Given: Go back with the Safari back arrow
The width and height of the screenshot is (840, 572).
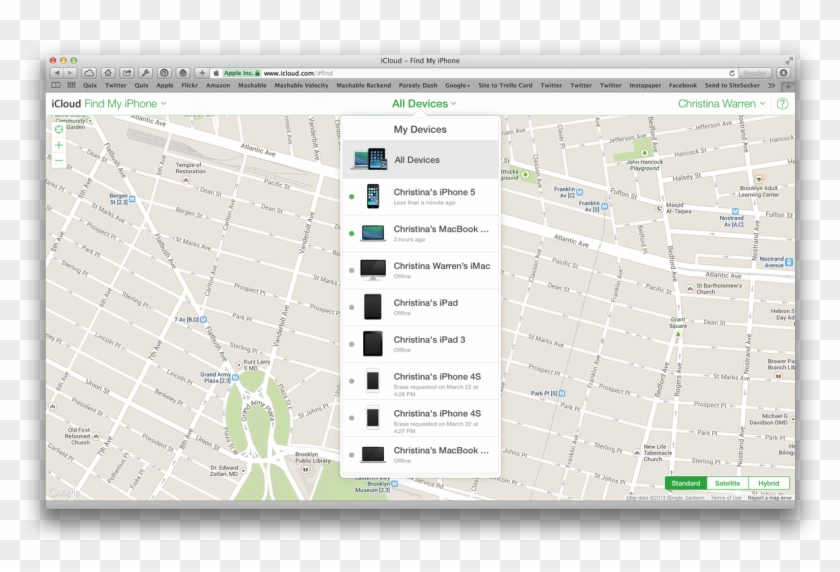Looking at the screenshot, I should (x=57, y=73).
